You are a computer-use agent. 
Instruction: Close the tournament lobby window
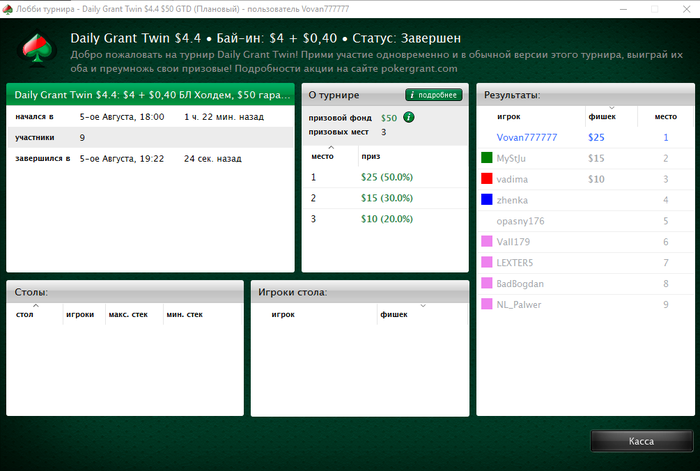coord(687,9)
